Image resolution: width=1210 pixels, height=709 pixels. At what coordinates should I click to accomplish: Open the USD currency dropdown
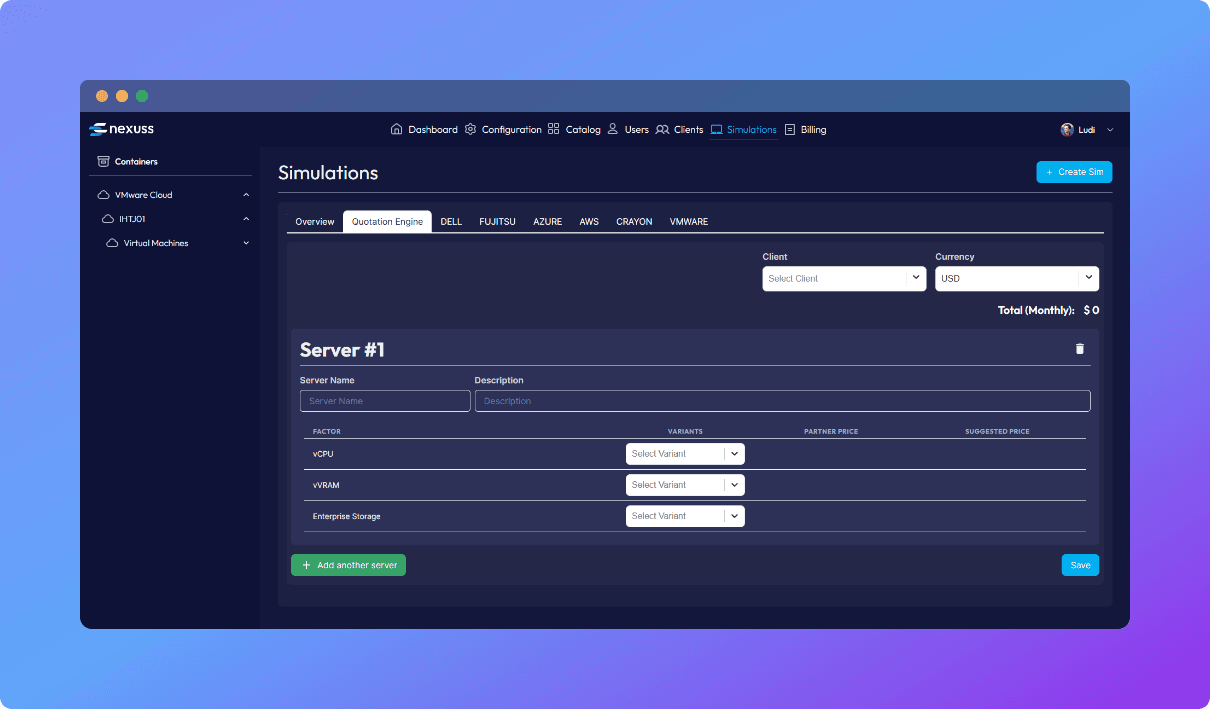point(1016,279)
